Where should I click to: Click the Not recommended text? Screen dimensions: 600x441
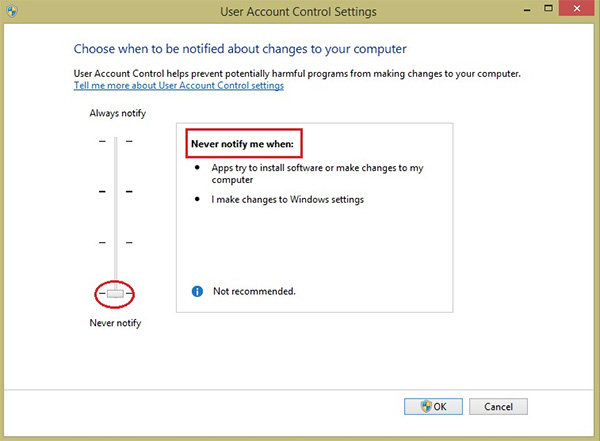(254, 291)
